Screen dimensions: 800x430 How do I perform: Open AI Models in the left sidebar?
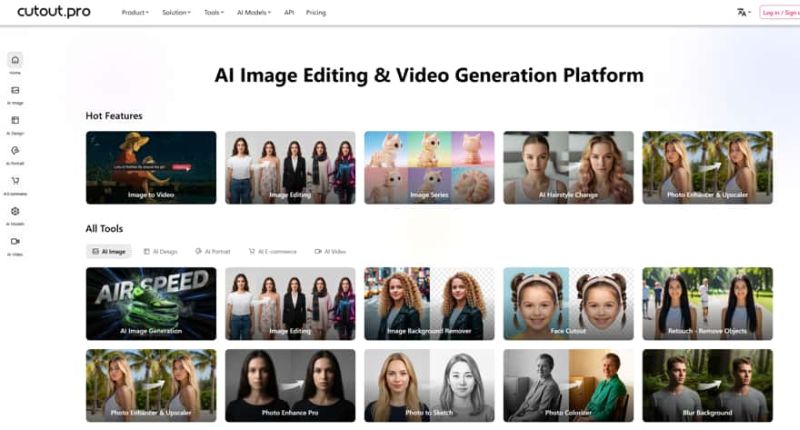tap(15, 212)
